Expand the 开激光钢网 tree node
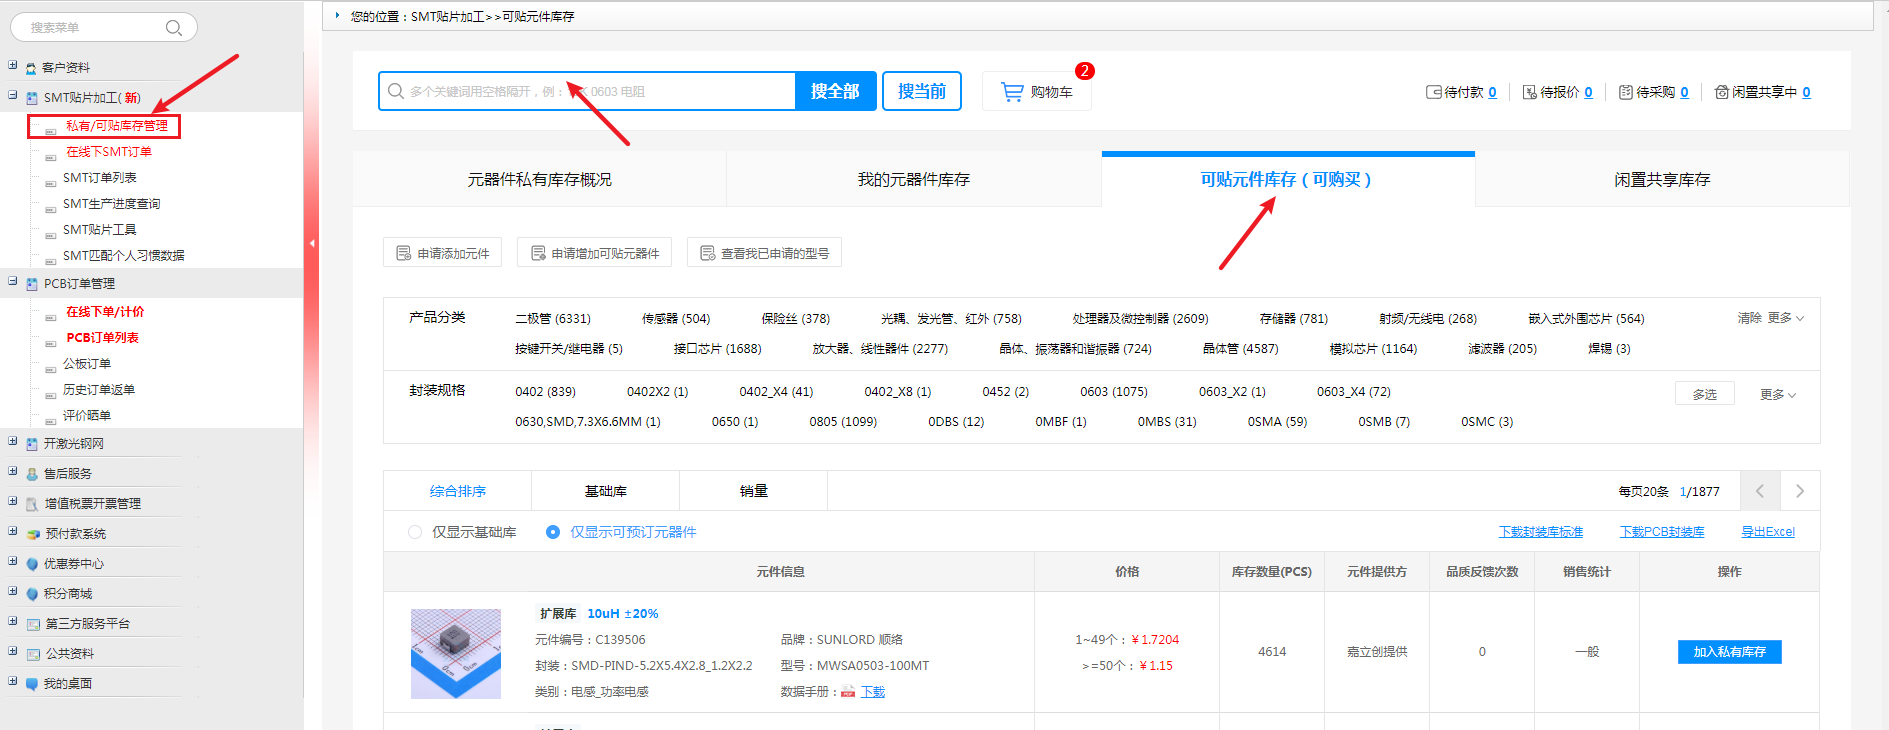1889x730 pixels. coord(13,442)
